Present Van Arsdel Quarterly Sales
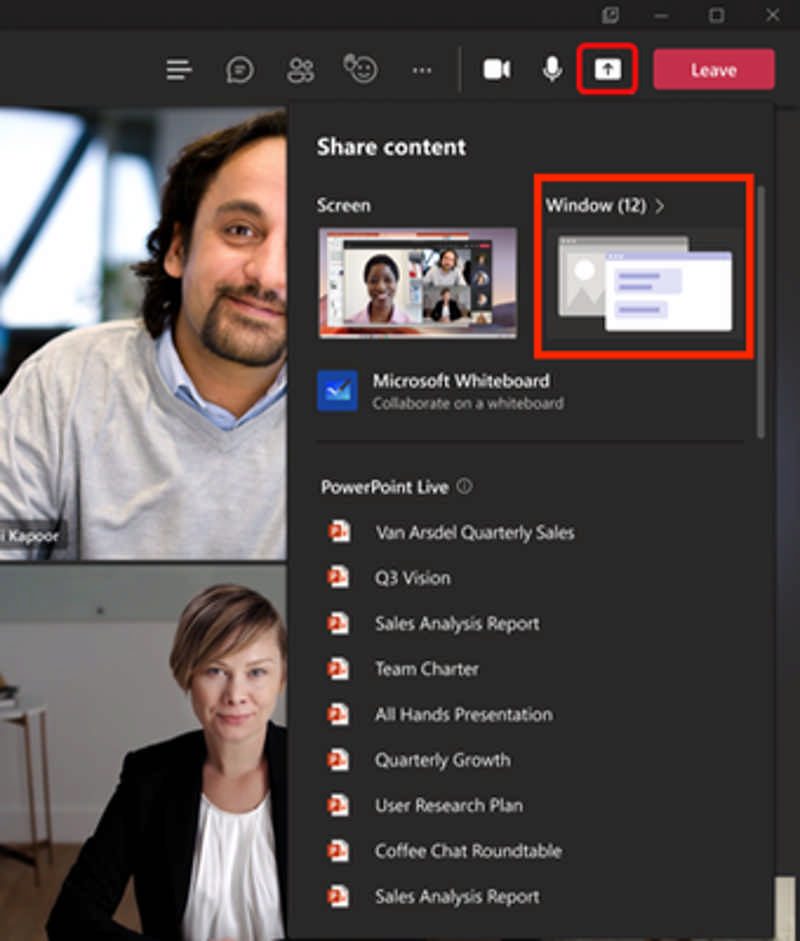 pyautogui.click(x=475, y=532)
